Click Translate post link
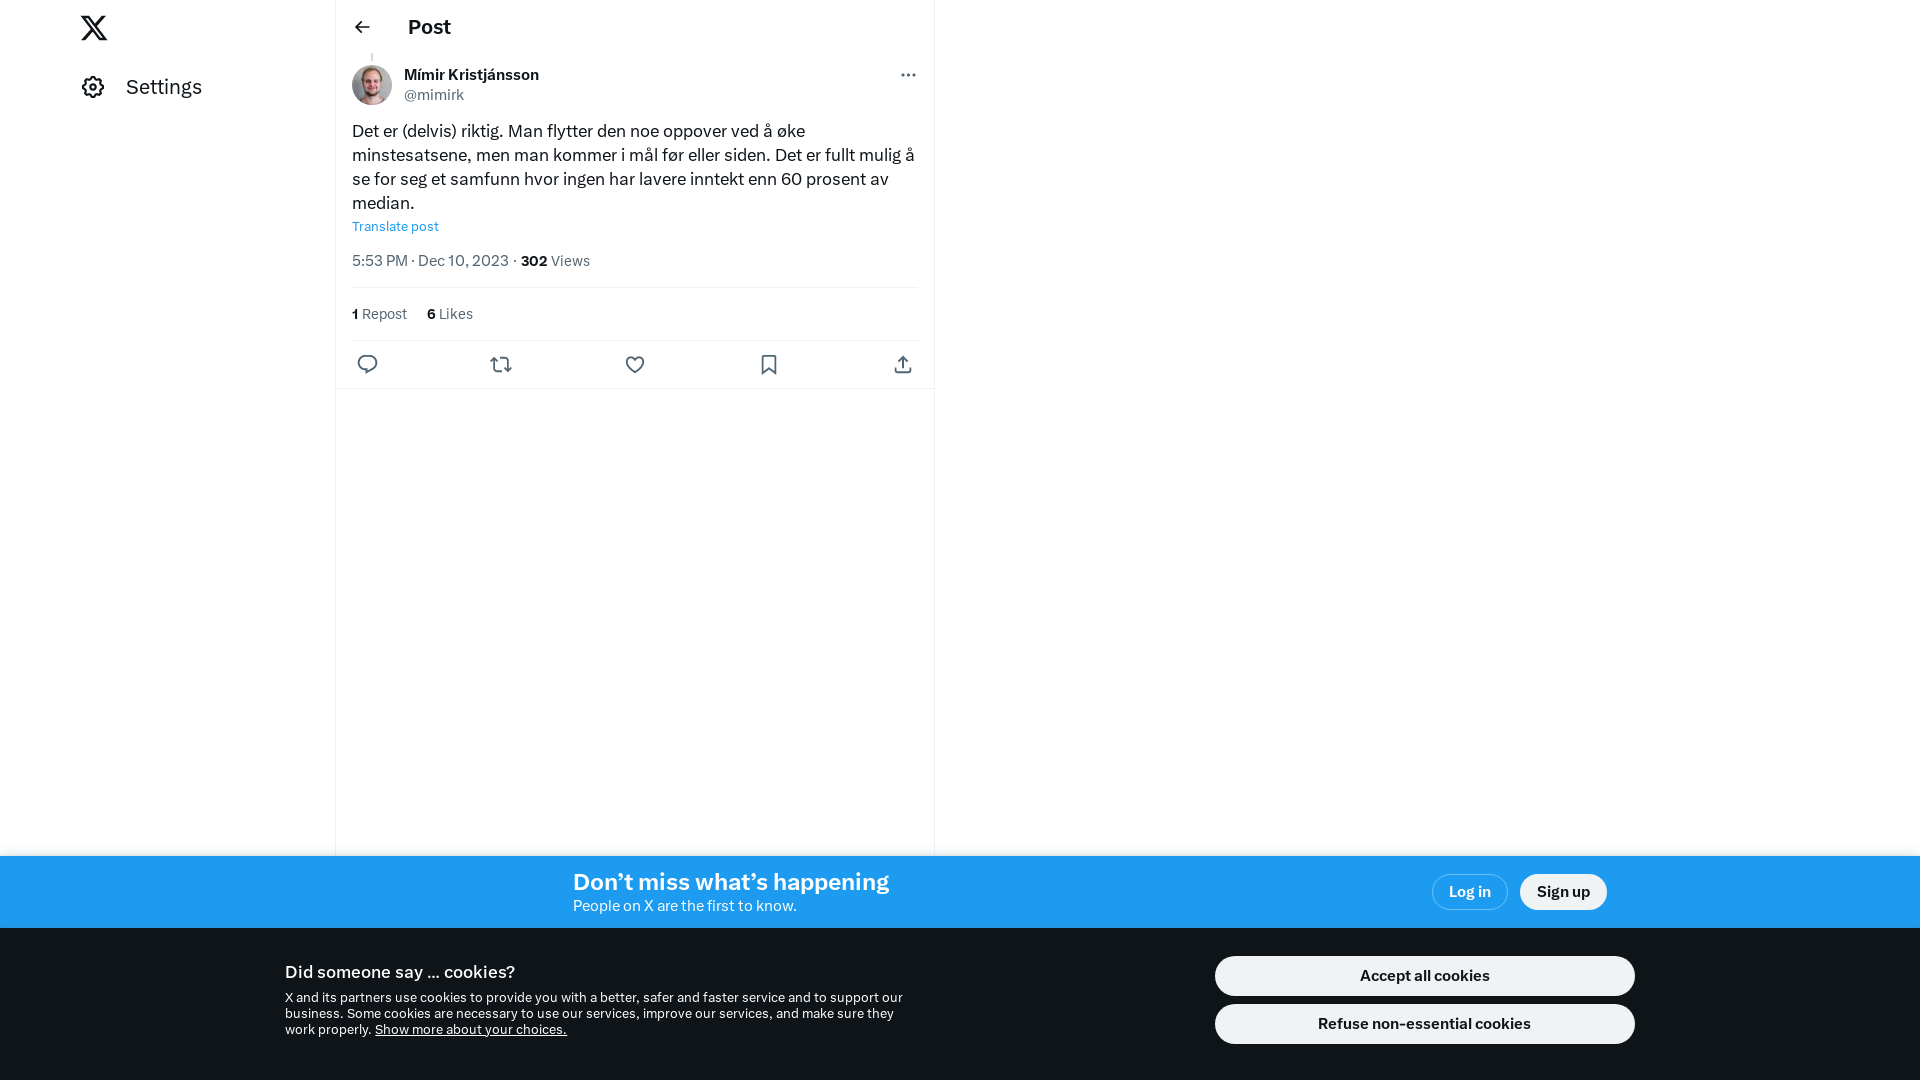The image size is (1920, 1080). click(395, 227)
